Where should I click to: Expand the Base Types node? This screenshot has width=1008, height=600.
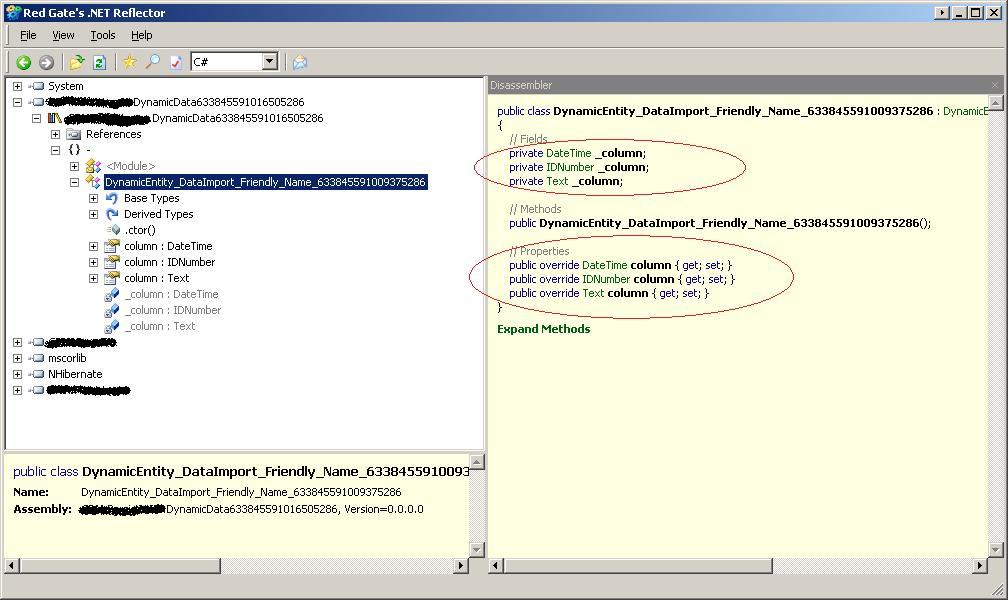(x=92, y=198)
